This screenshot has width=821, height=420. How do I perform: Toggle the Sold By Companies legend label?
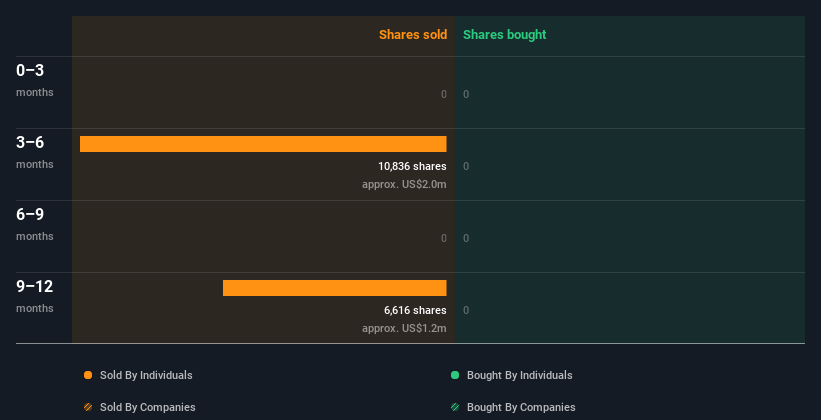click(147, 407)
